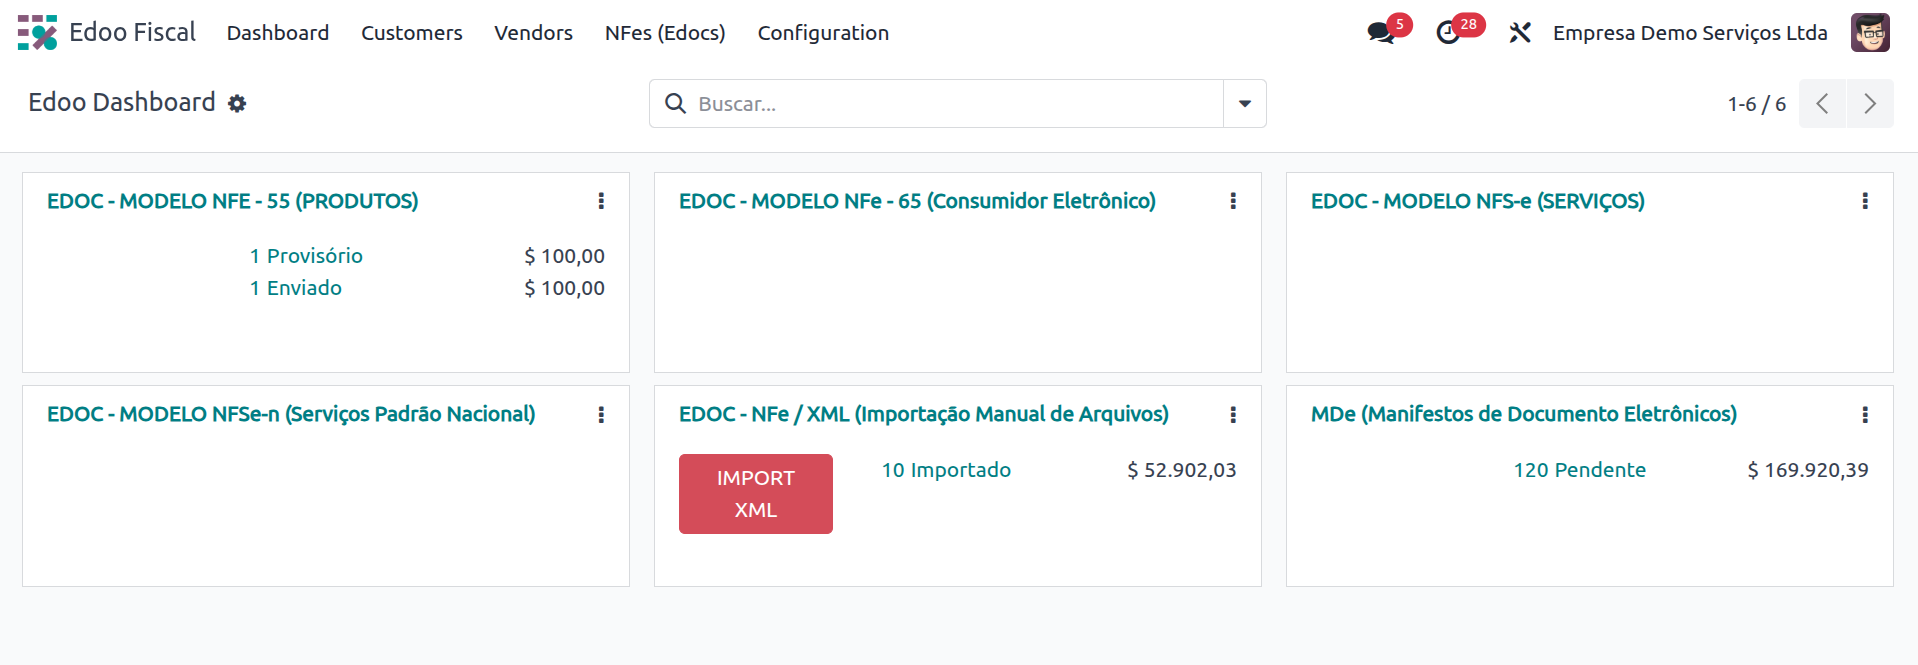Viewport: 1918px width, 665px height.
Task: Switch company via Empresa Demo Serviços Ltda
Action: point(1690,33)
